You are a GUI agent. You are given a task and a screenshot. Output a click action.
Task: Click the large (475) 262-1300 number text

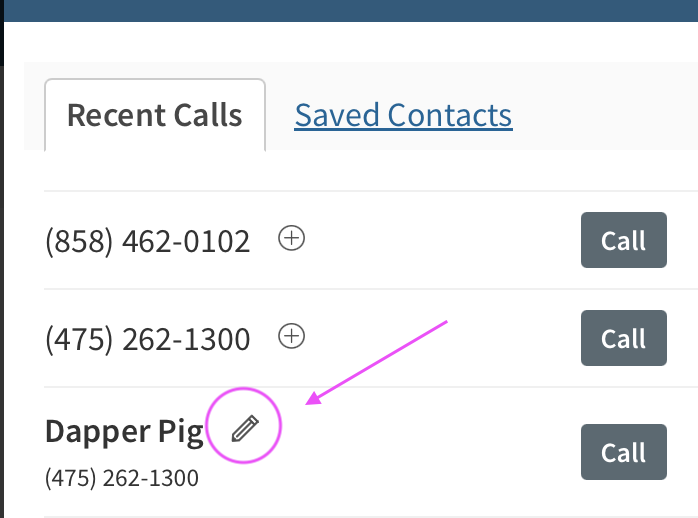point(147,339)
